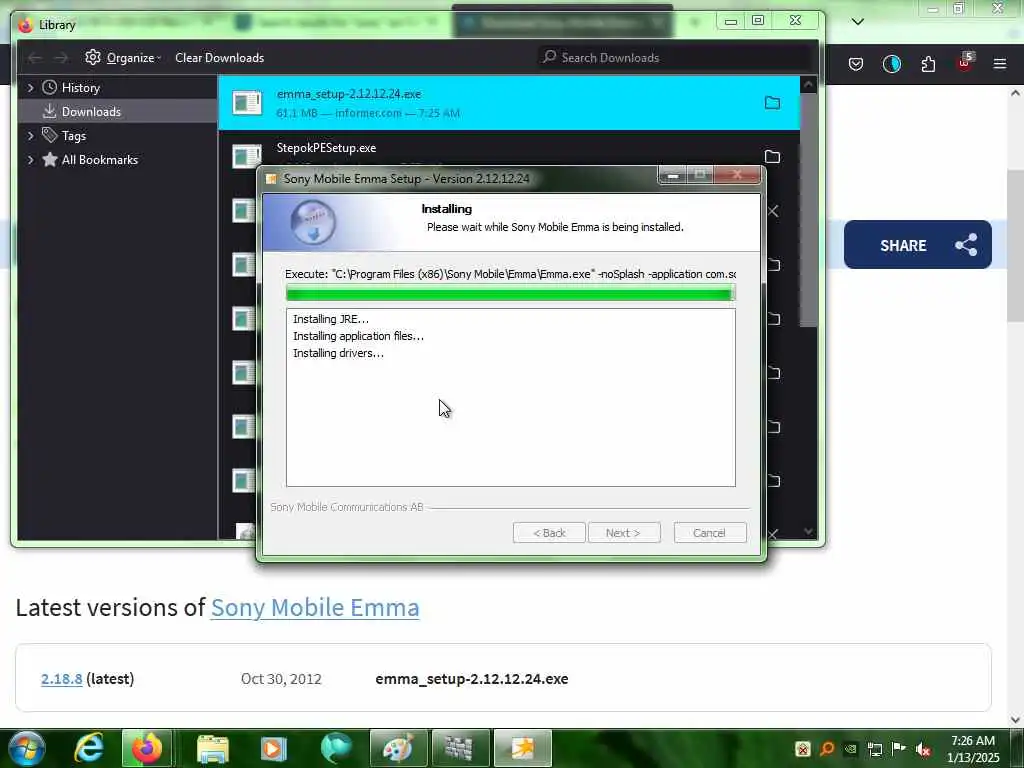Select History in the Library sidebar
This screenshot has width=1024, height=768.
click(80, 88)
